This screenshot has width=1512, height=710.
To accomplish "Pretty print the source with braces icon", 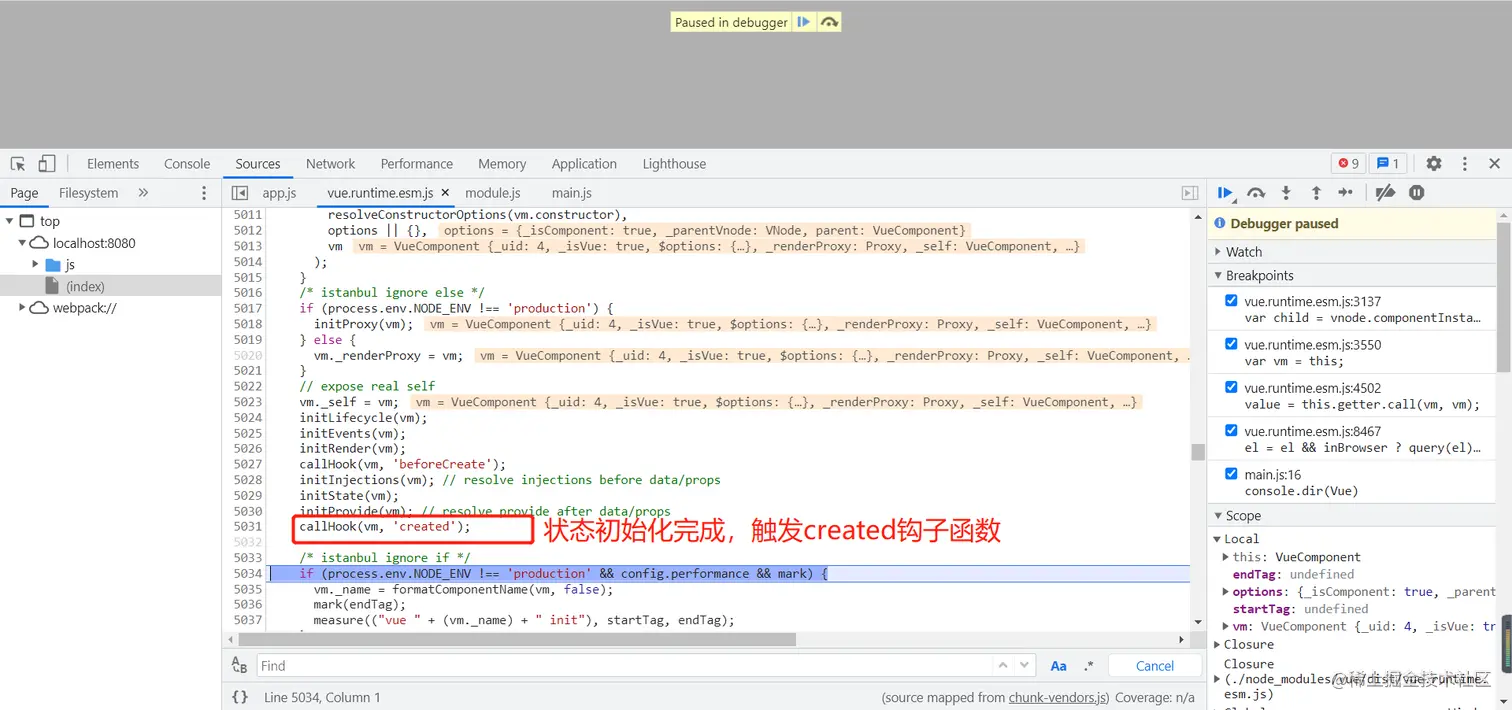I will (240, 697).
